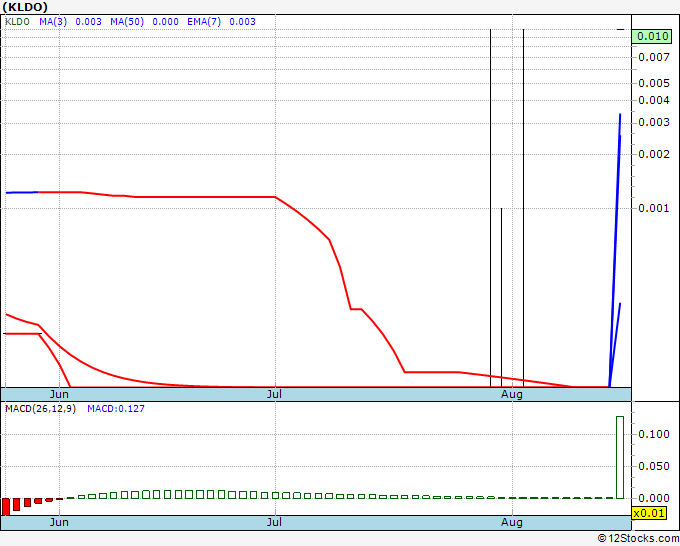
Task: Click the 0.002 price axis label
Action: coord(654,154)
